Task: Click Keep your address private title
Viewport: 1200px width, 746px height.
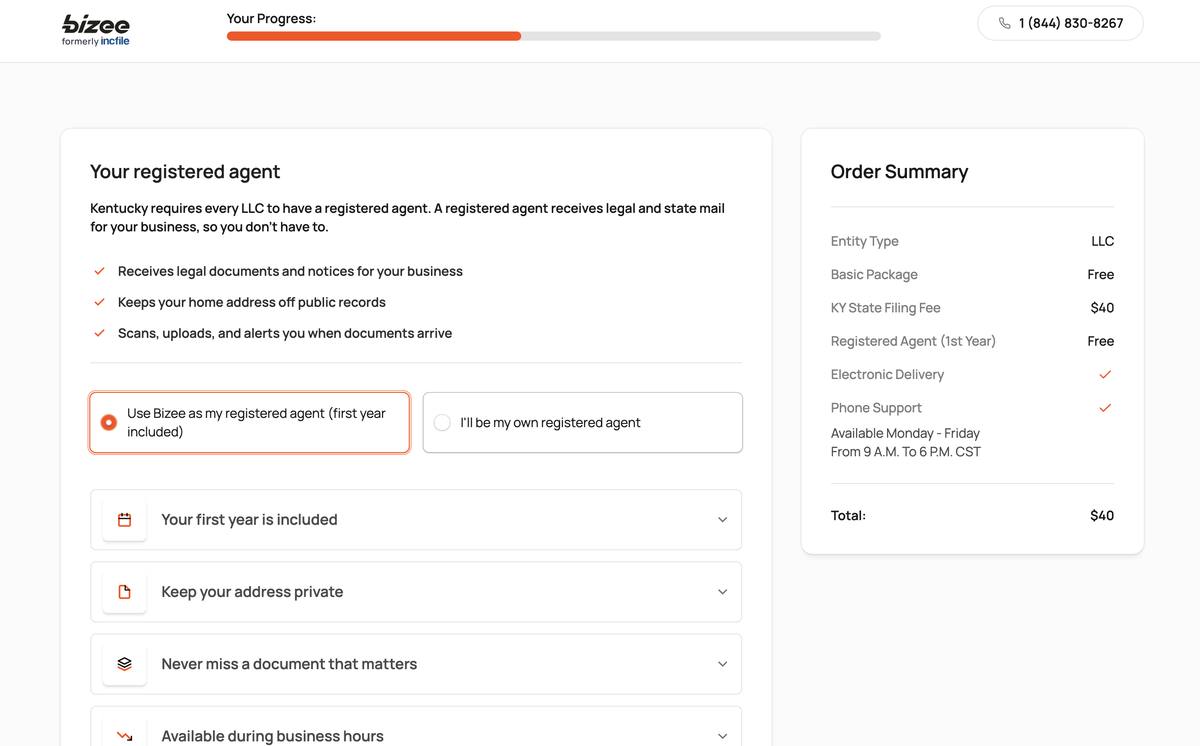Action: click(x=252, y=592)
